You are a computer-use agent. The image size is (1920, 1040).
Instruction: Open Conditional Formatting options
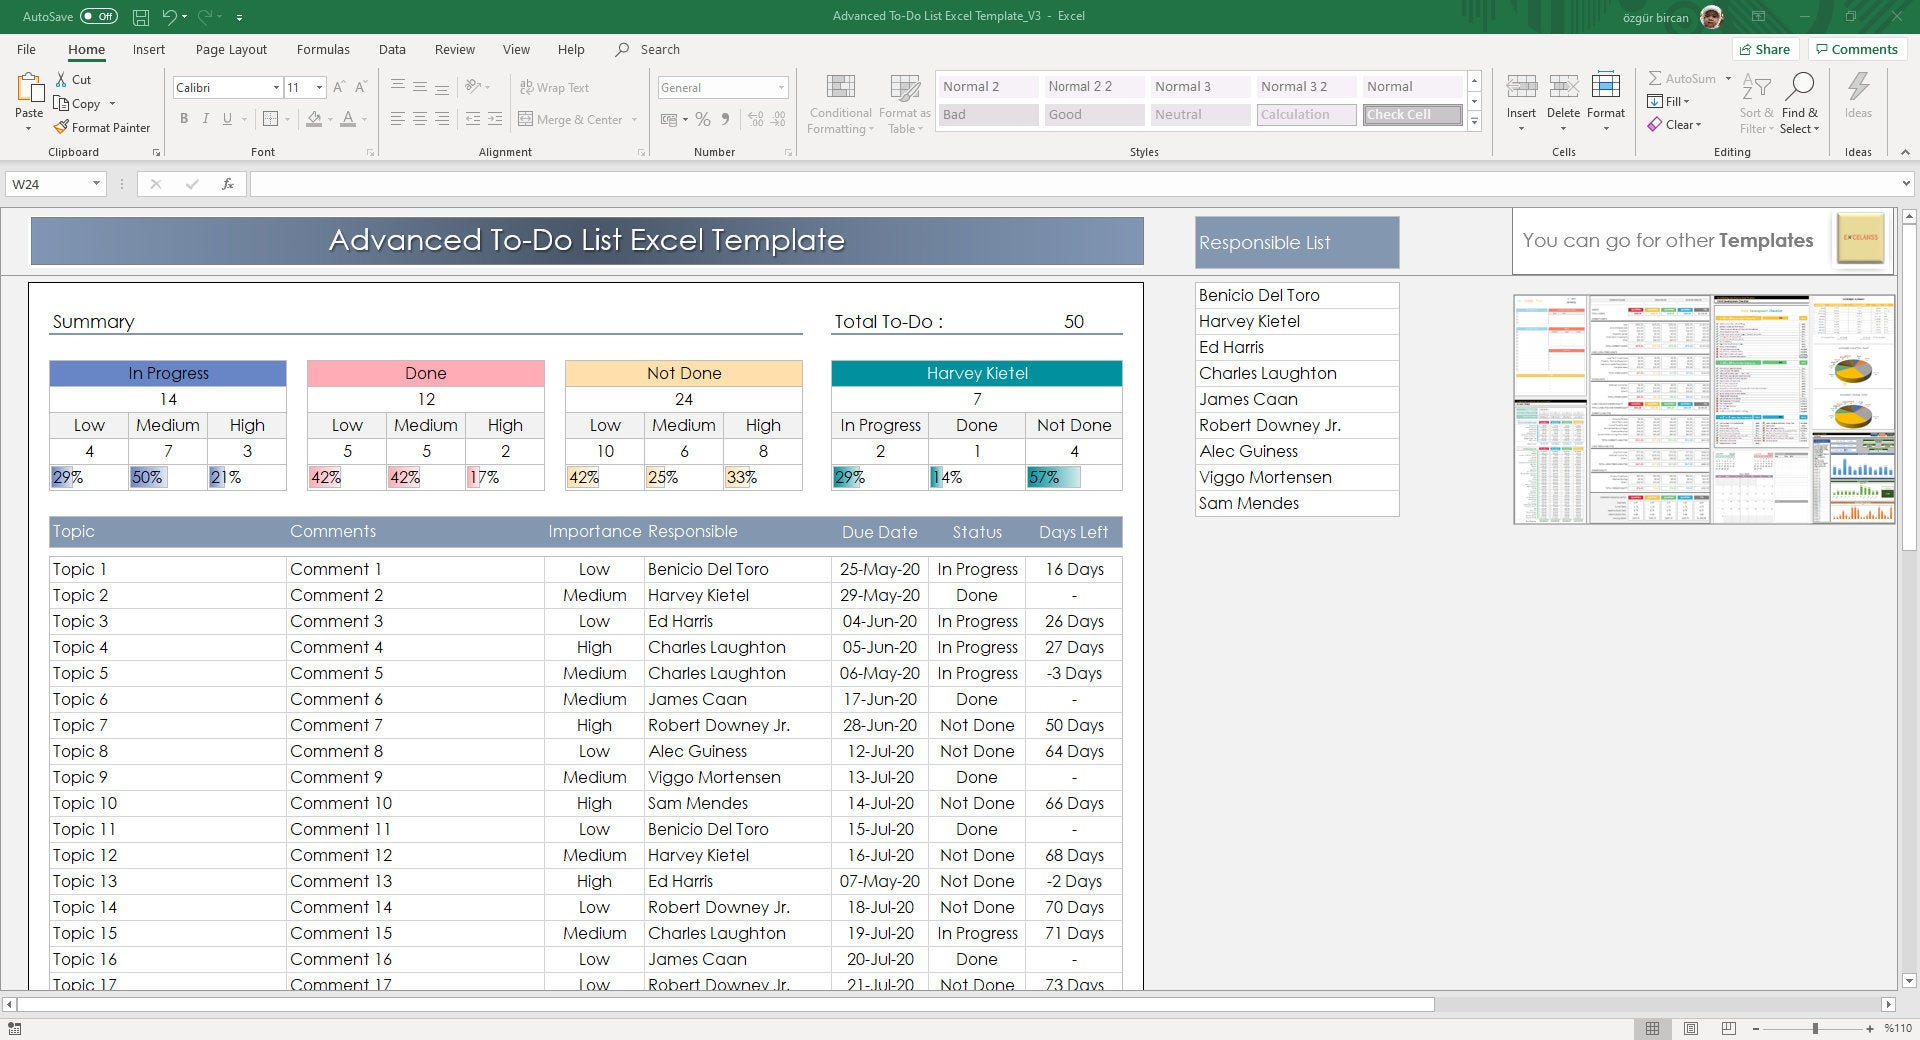click(x=840, y=100)
